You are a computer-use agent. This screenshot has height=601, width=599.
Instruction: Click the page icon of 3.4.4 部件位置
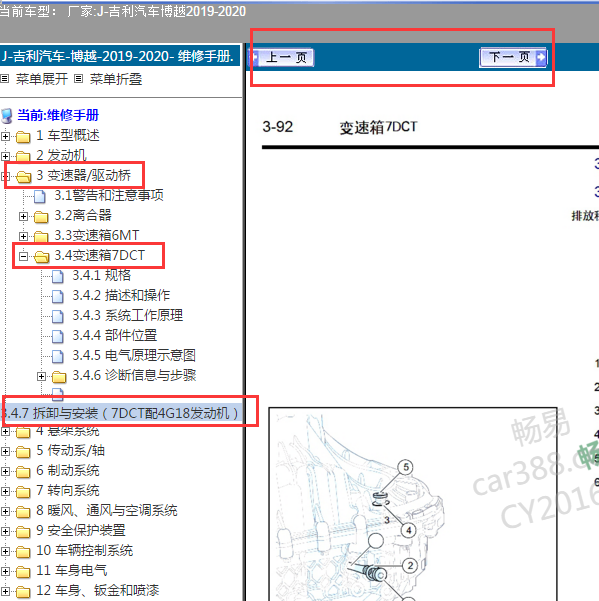[58, 336]
